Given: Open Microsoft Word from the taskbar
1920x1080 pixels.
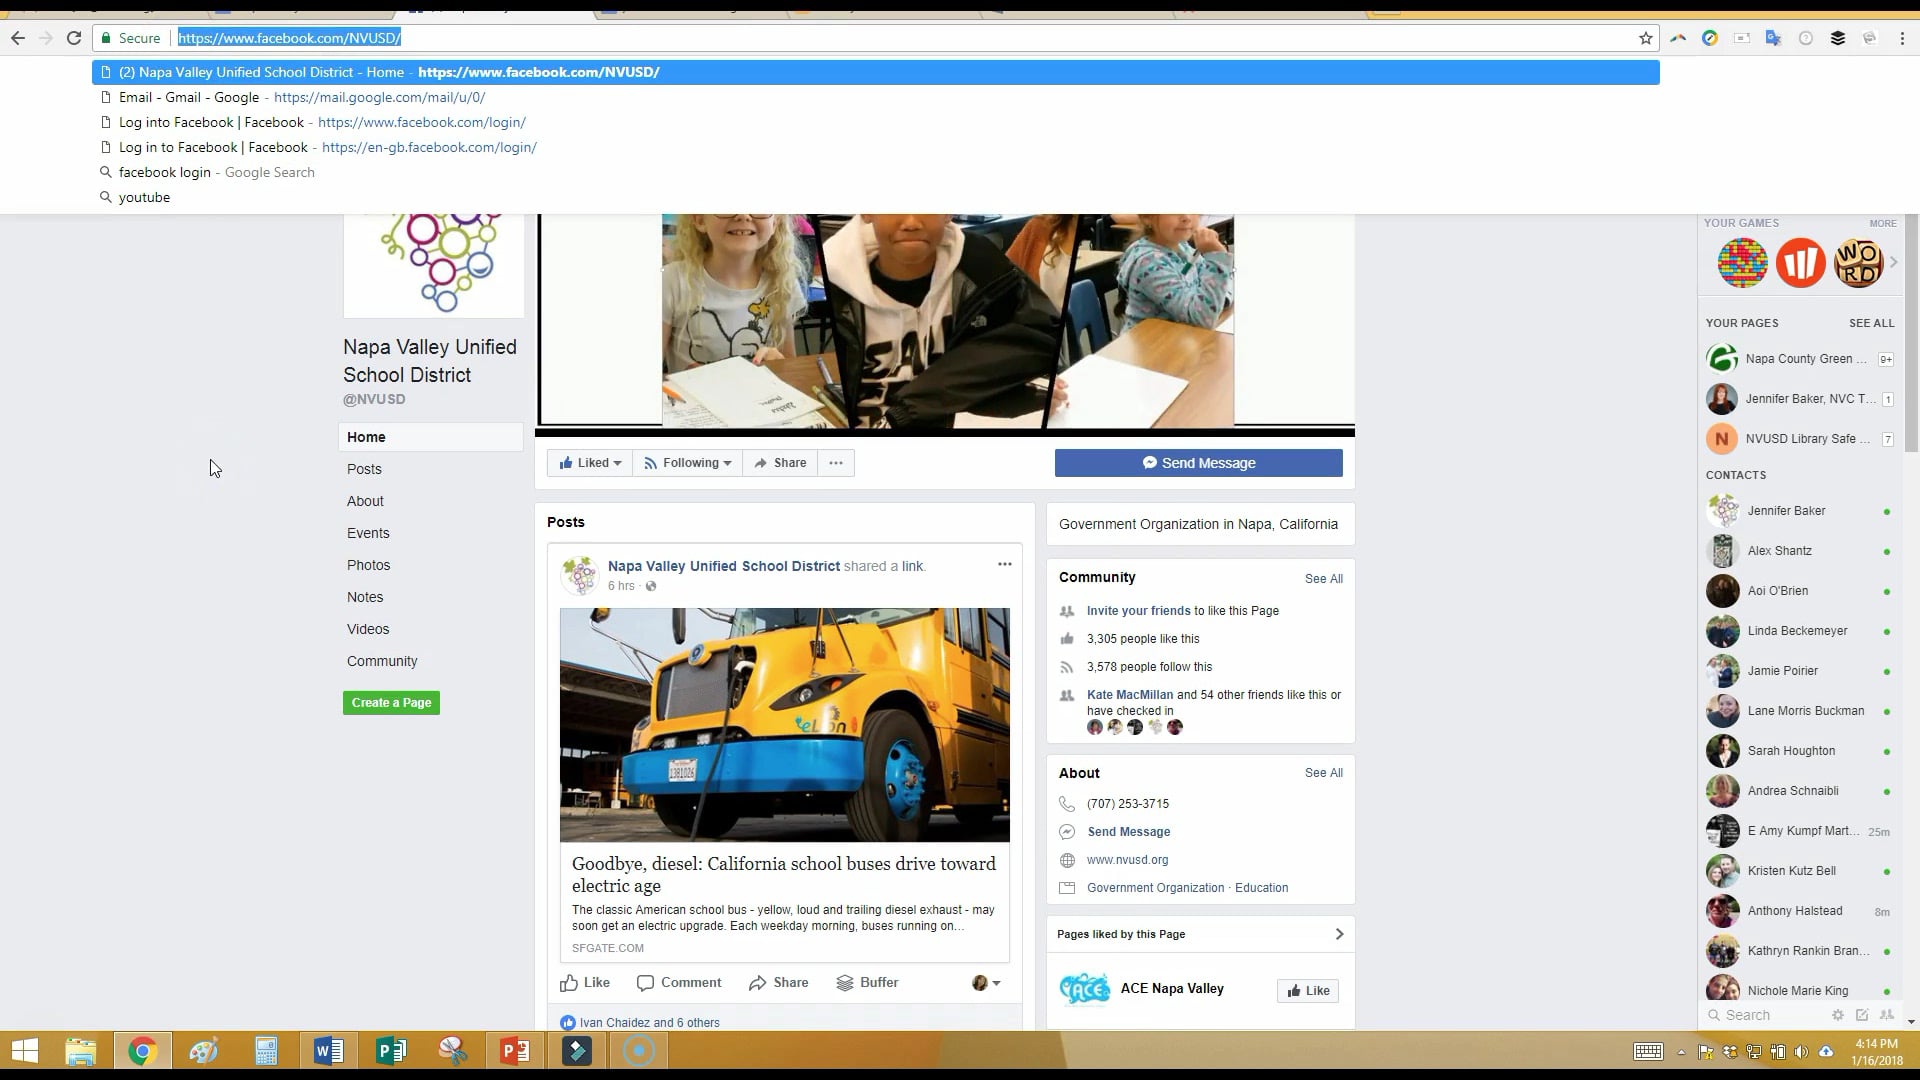Looking at the screenshot, I should [x=328, y=1051].
